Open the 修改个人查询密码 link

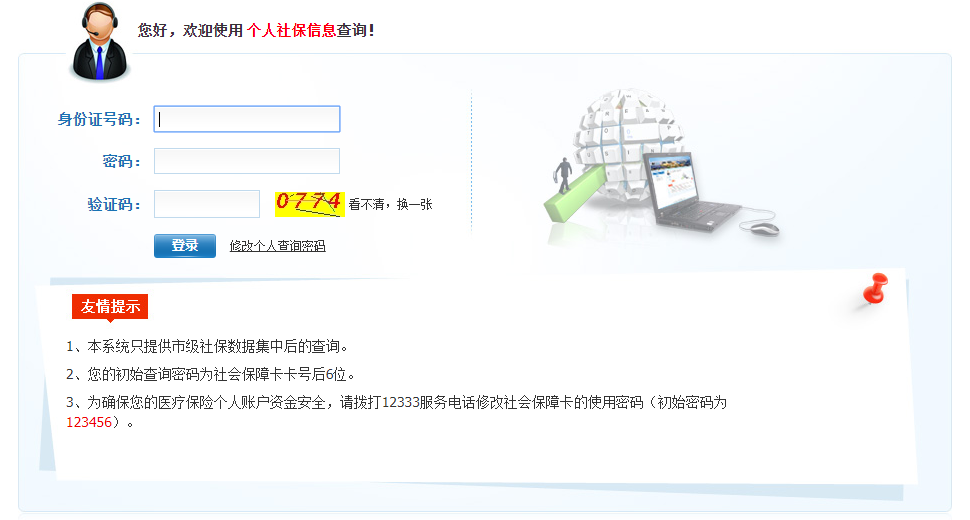[277, 246]
